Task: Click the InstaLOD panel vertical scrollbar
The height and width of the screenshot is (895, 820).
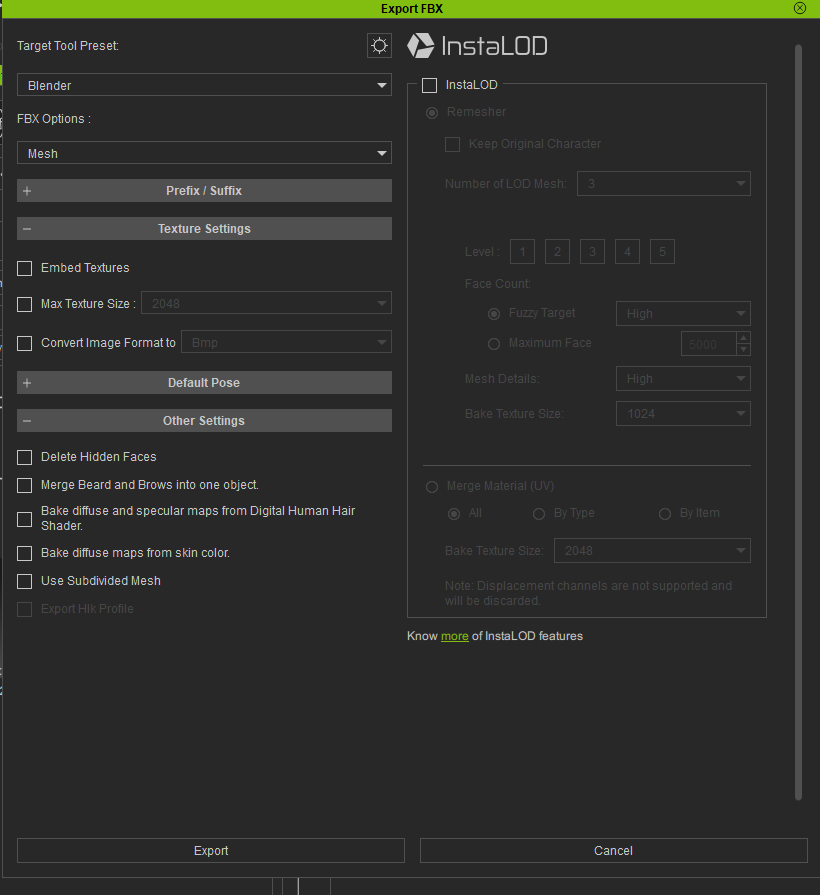Action: coord(798,422)
